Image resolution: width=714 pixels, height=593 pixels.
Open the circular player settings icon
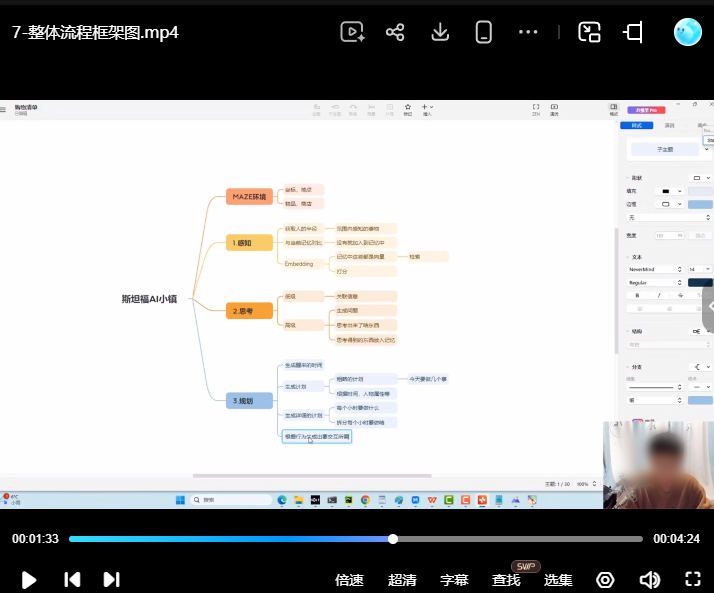(605, 580)
